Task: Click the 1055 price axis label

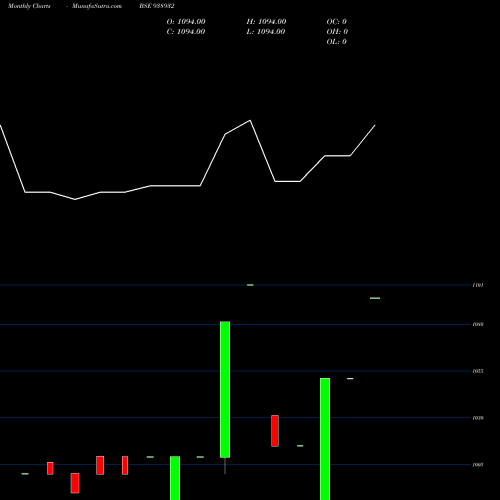Action: click(x=478, y=371)
